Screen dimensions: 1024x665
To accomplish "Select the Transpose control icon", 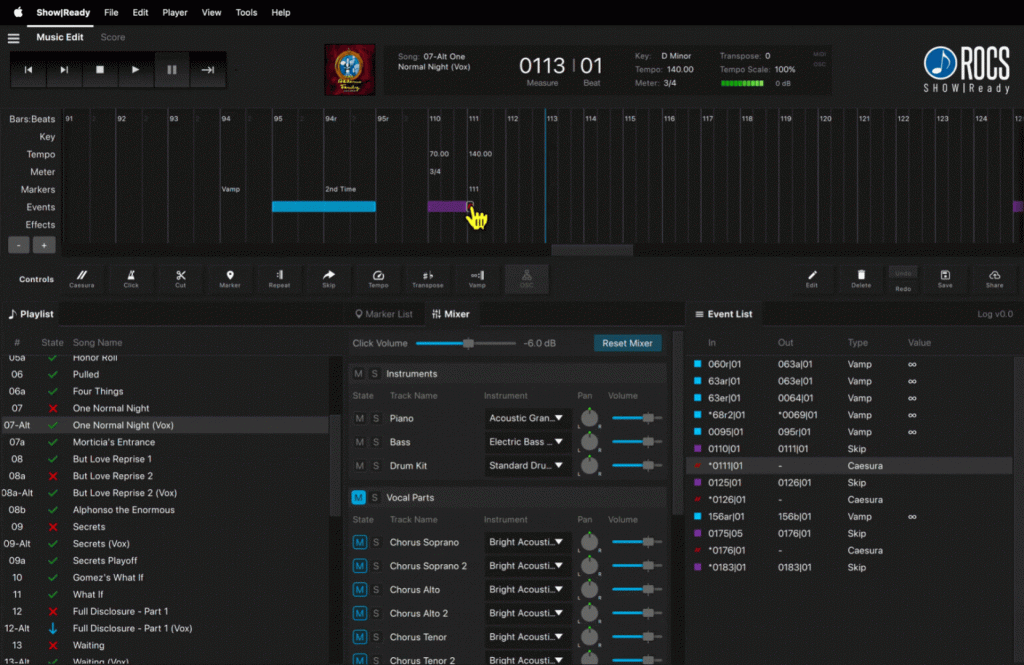I will pos(427,275).
